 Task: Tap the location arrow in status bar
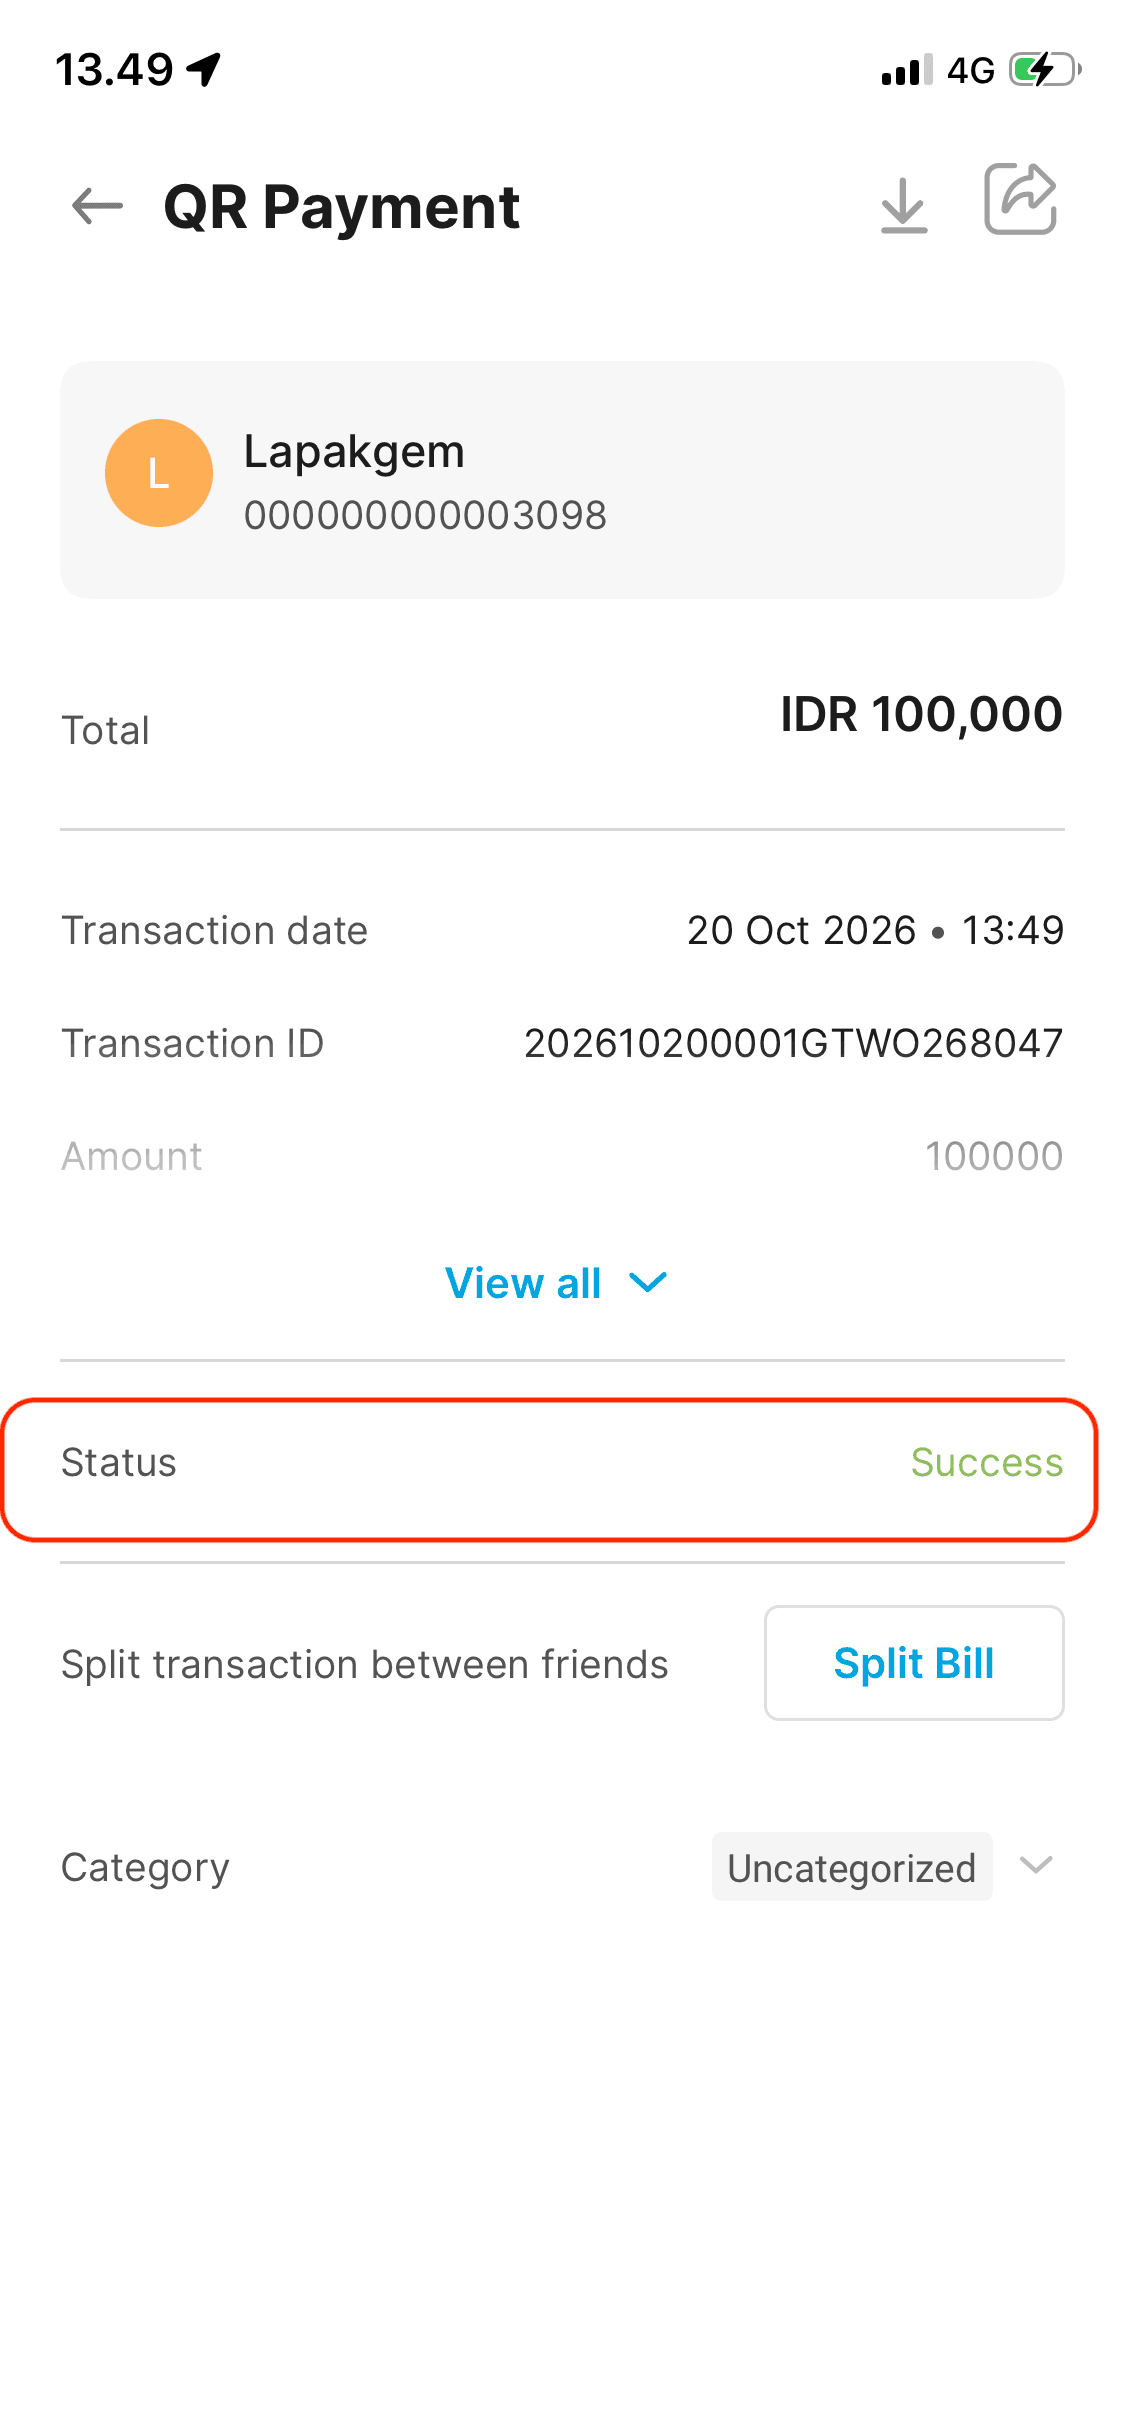click(x=204, y=70)
